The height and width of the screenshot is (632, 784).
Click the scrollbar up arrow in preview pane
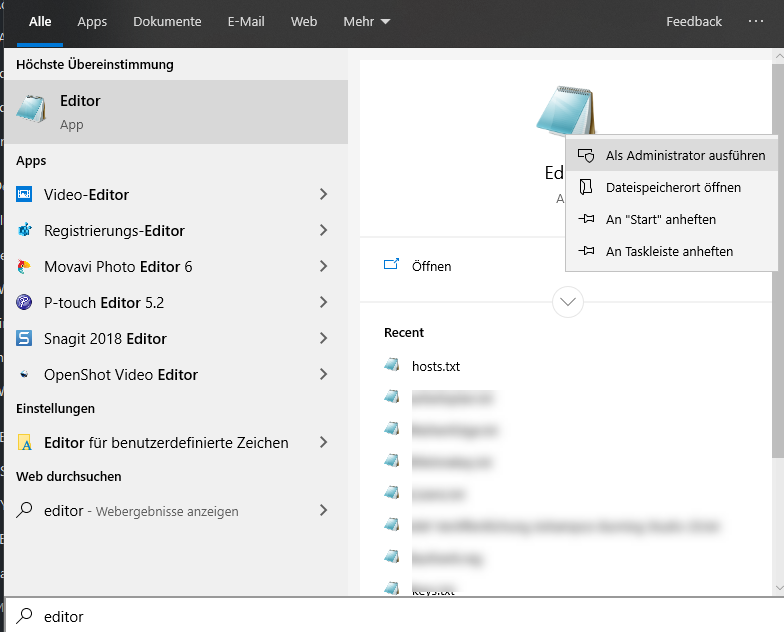pyautogui.click(x=778, y=56)
